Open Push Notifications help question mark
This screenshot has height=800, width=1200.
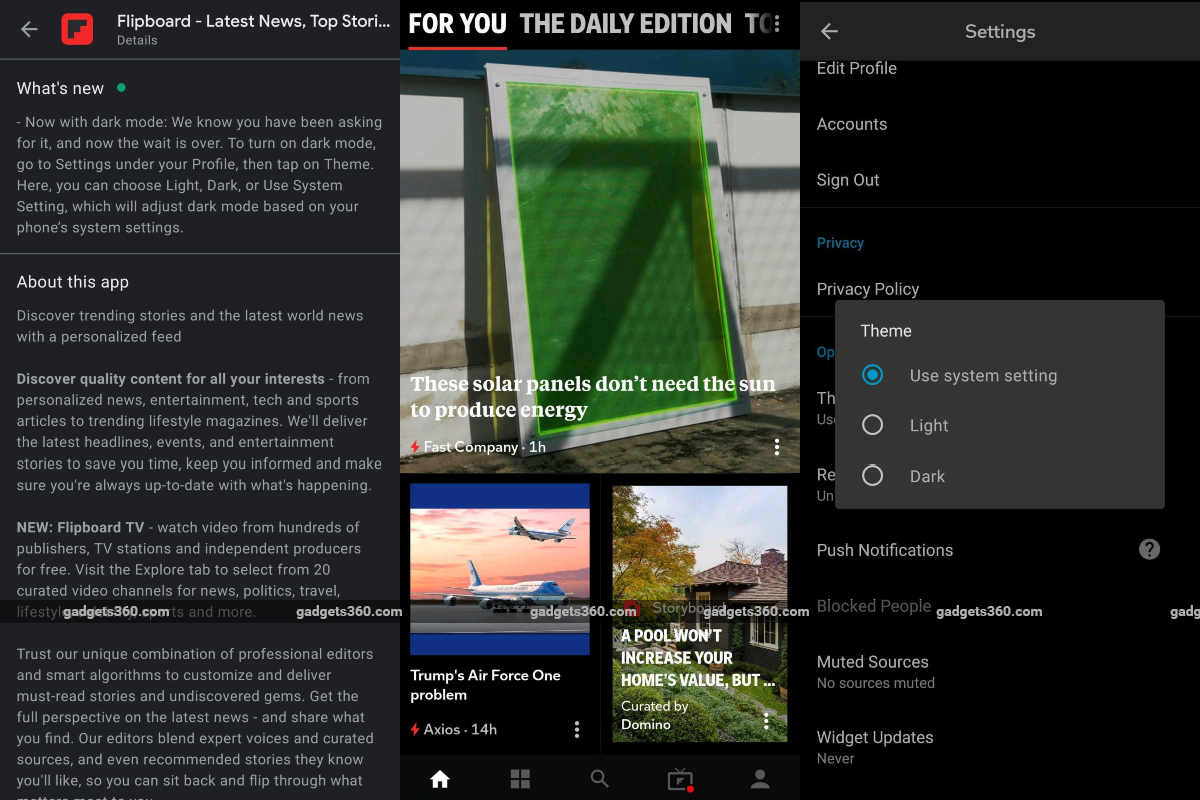tap(1149, 549)
